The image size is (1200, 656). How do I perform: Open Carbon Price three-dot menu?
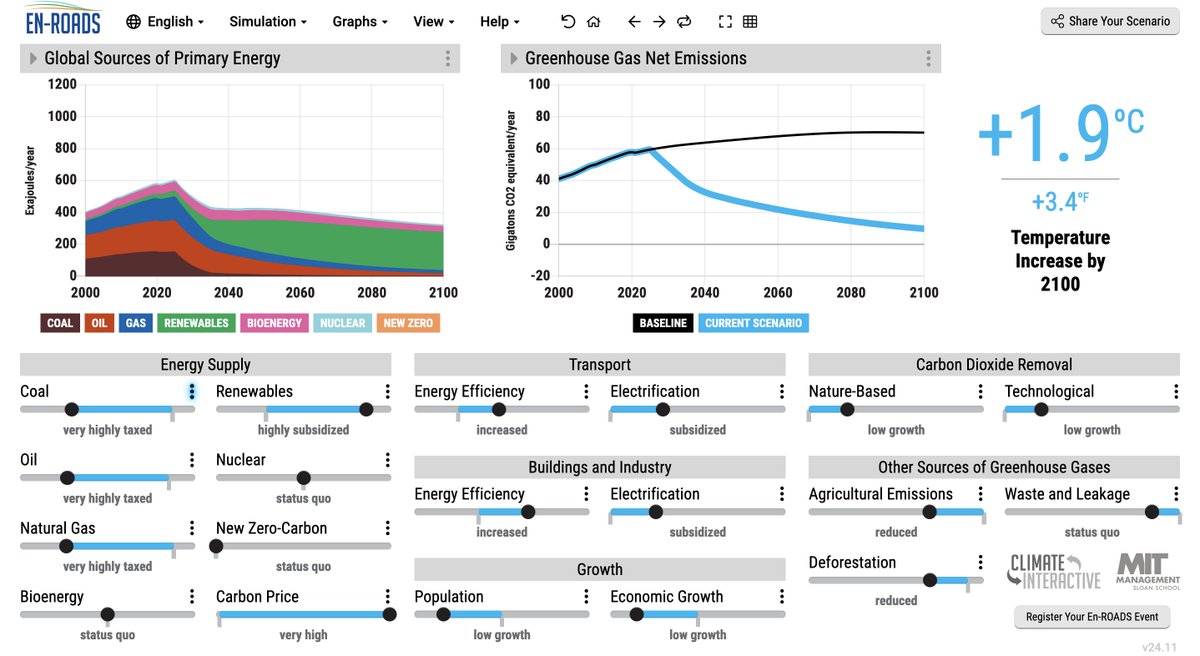[x=387, y=596]
